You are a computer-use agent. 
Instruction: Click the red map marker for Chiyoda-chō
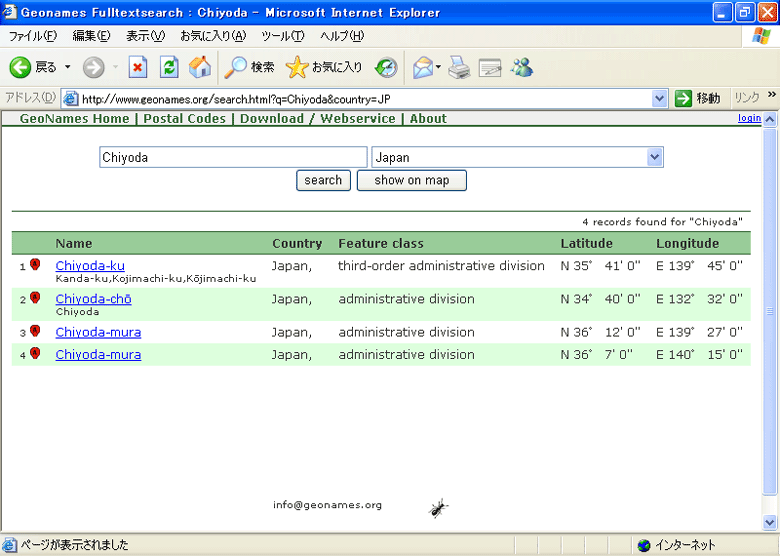[x=35, y=297]
